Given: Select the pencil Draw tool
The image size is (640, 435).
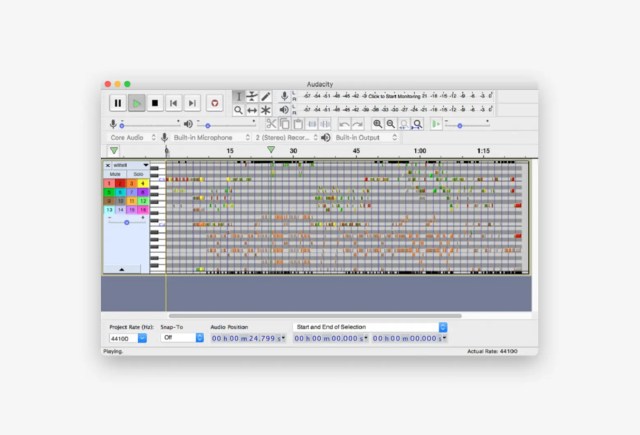Looking at the screenshot, I should (266, 97).
